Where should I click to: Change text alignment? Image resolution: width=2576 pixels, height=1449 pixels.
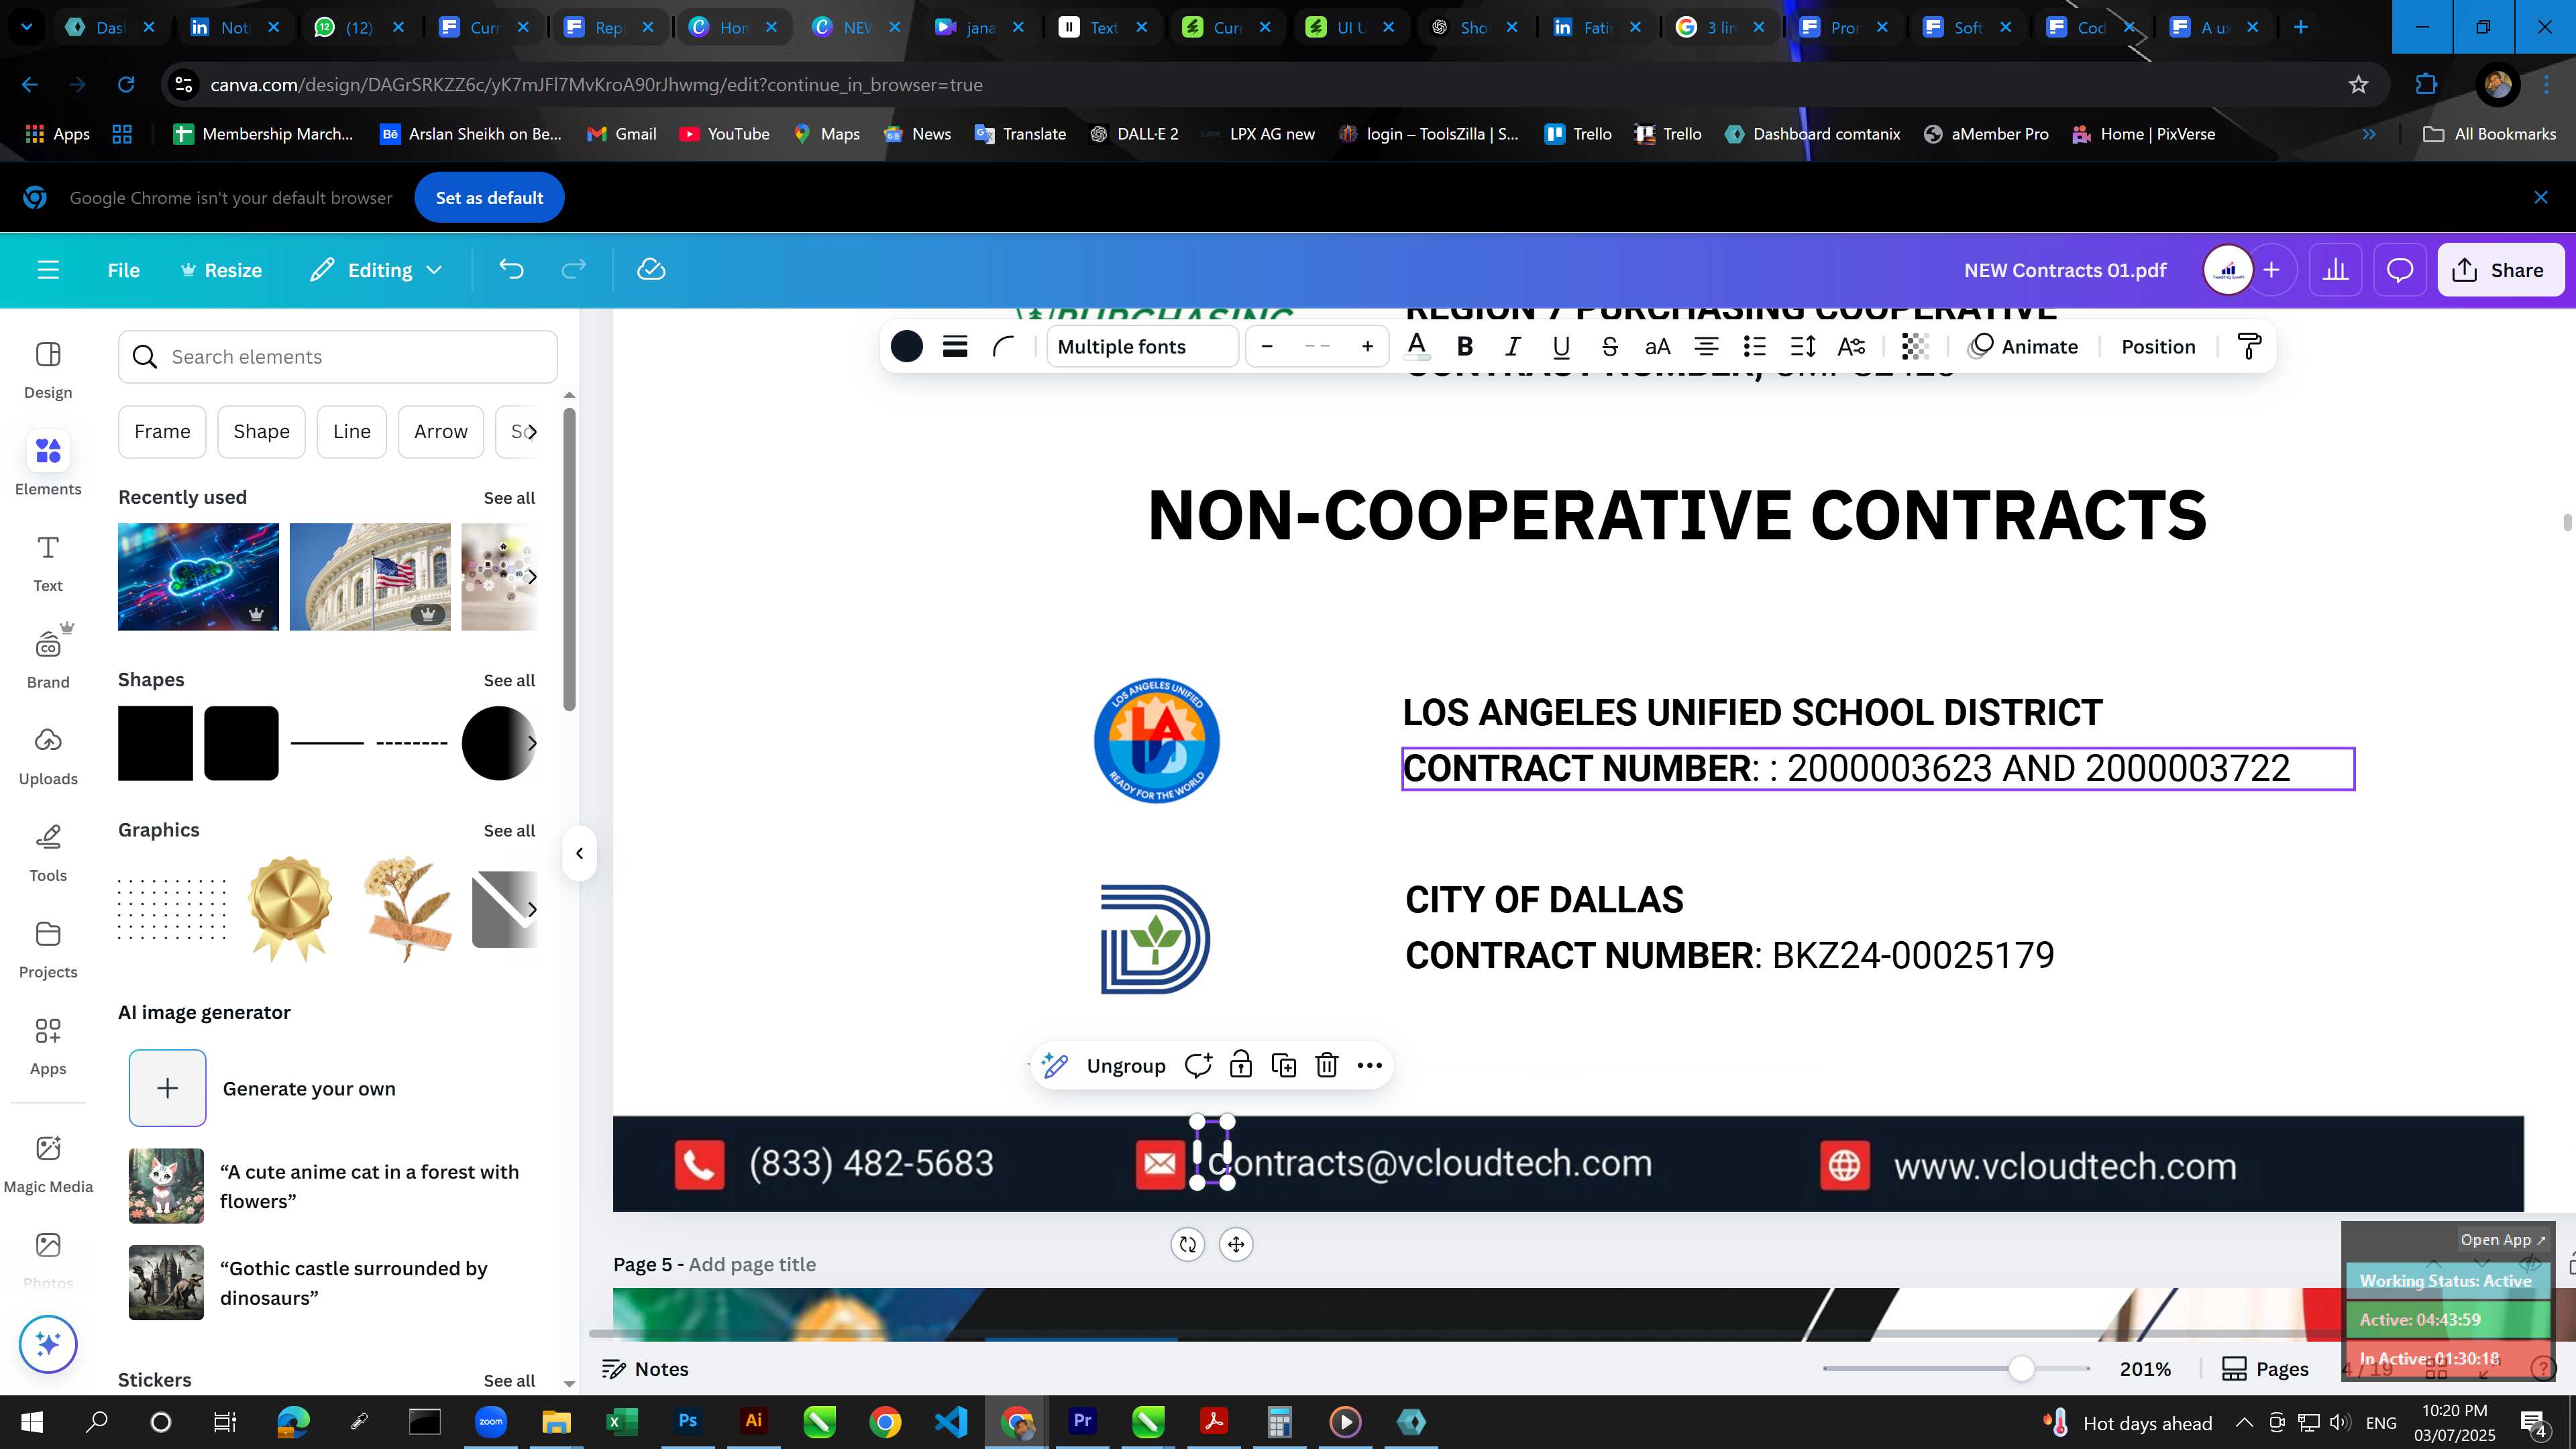click(x=1706, y=347)
